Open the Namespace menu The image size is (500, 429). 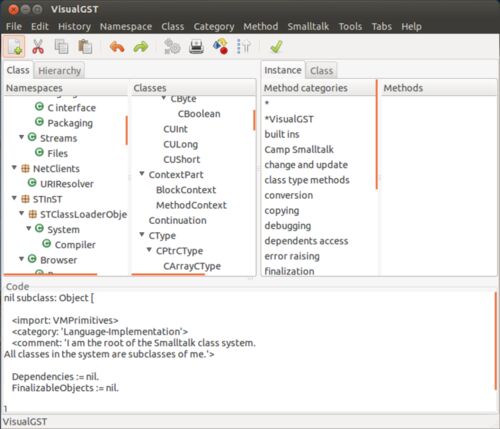126,26
